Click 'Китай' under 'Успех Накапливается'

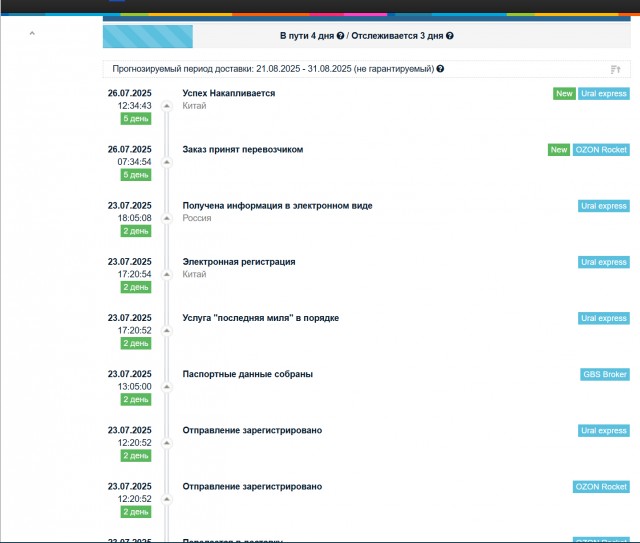194,106
